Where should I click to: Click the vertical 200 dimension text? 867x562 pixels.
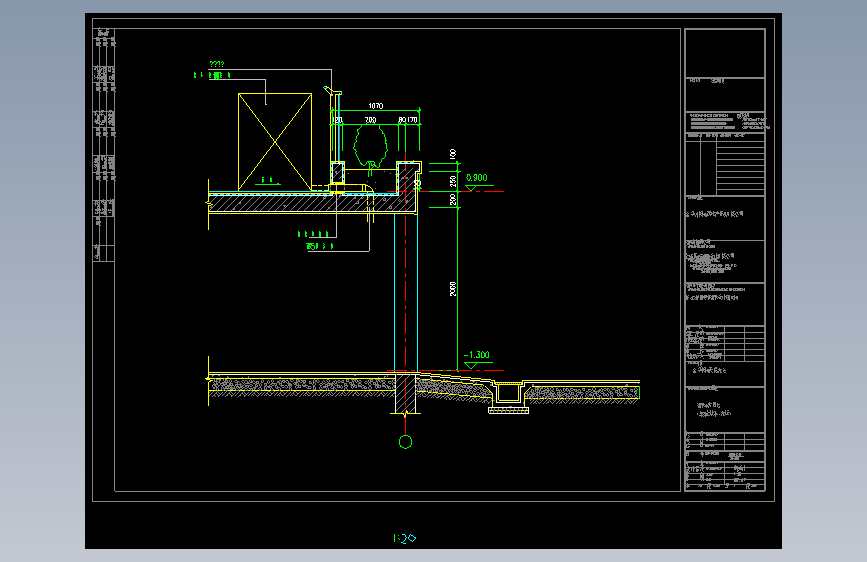pos(453,199)
